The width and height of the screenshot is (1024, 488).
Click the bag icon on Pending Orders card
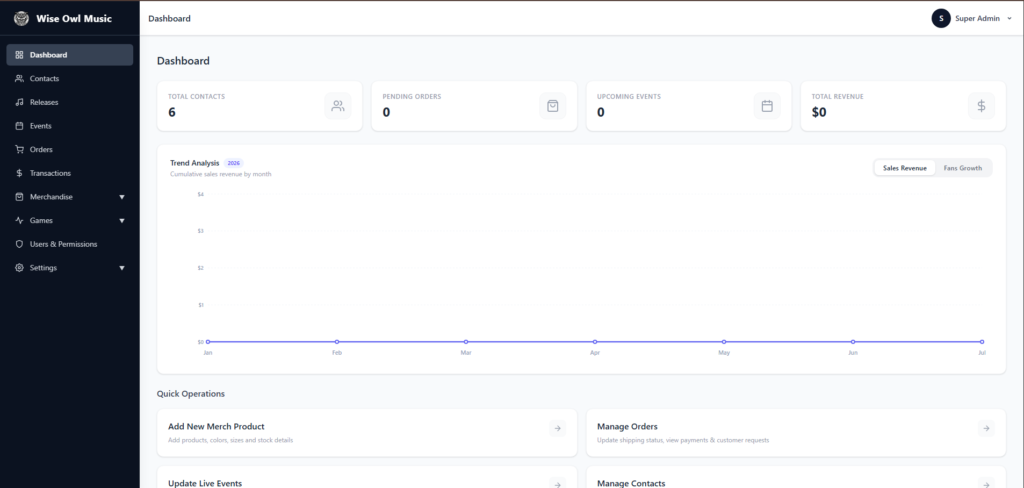(x=552, y=106)
